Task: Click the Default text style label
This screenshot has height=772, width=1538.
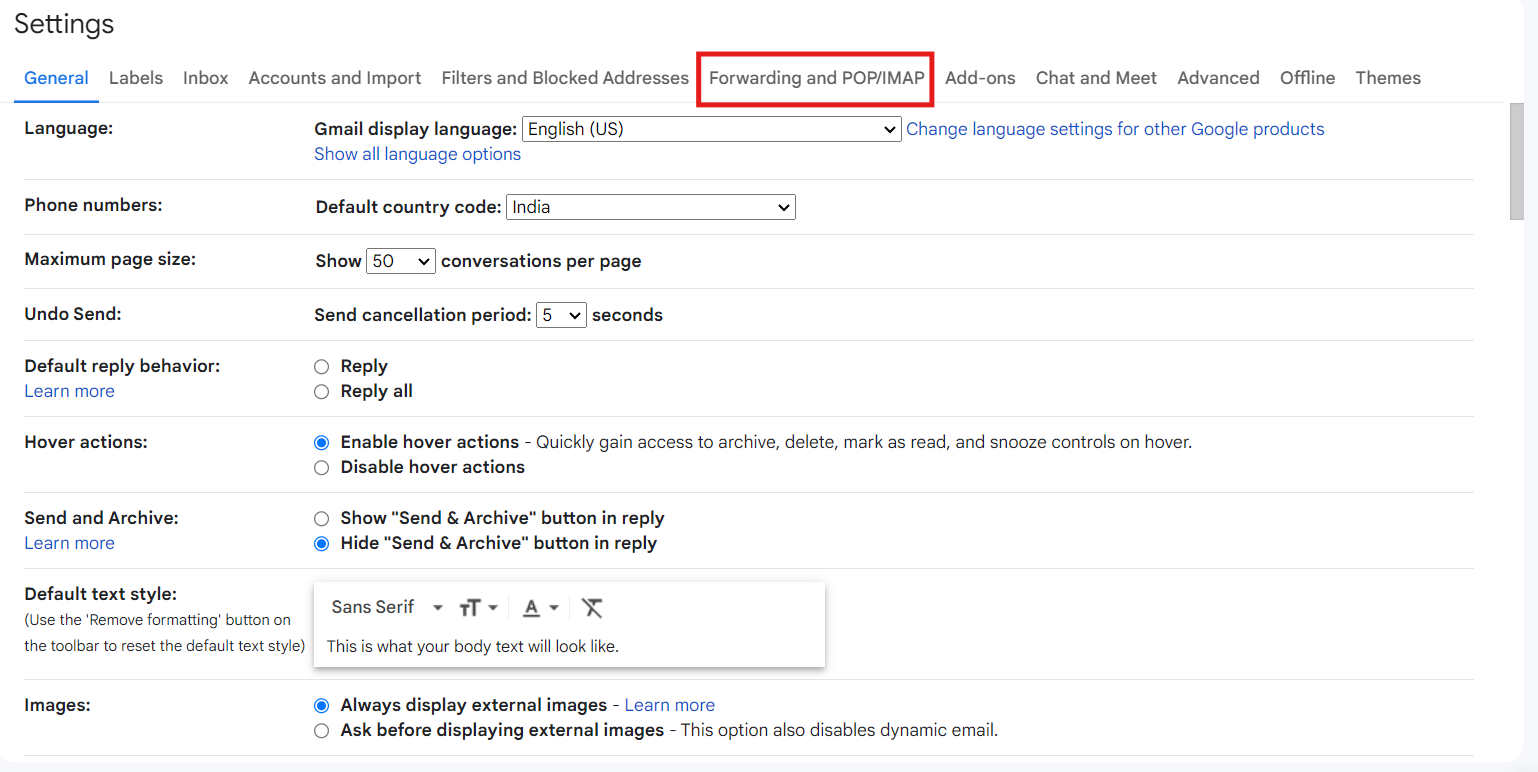Action: [100, 594]
